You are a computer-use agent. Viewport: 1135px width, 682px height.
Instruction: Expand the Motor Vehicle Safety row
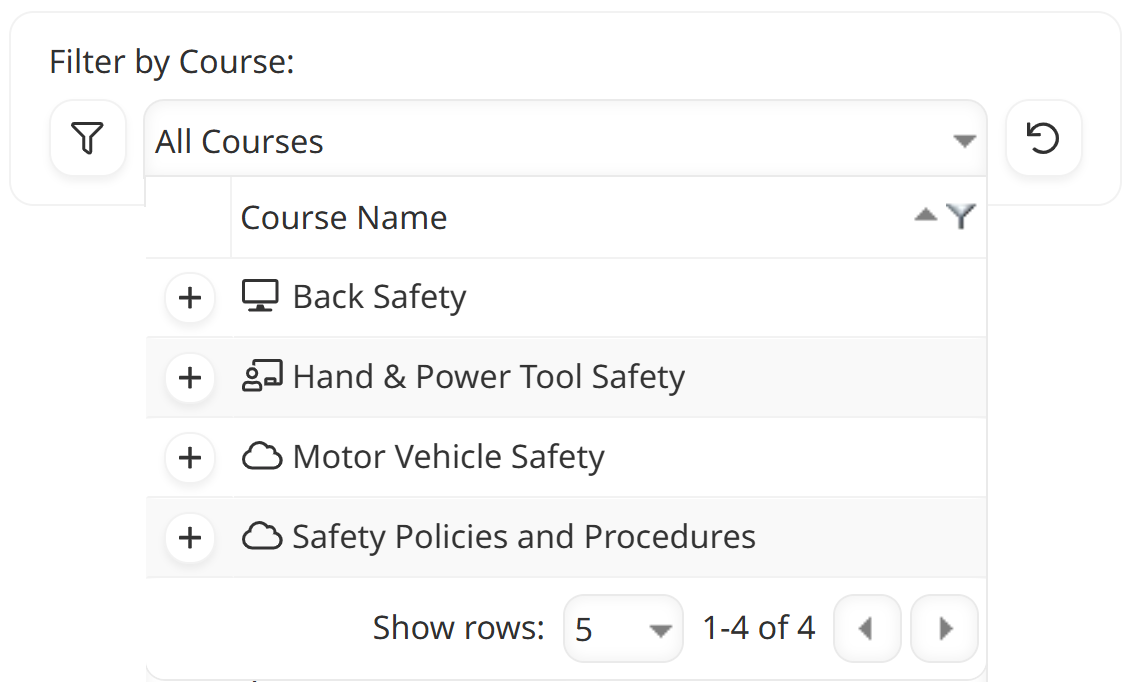click(x=190, y=458)
